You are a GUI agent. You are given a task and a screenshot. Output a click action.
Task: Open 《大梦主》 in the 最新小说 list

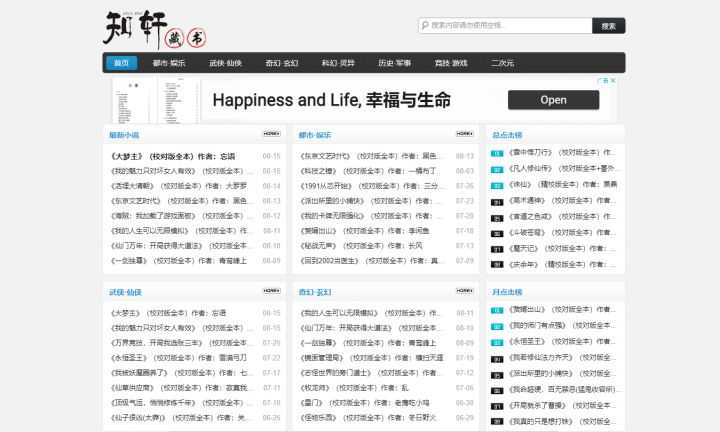click(173, 156)
